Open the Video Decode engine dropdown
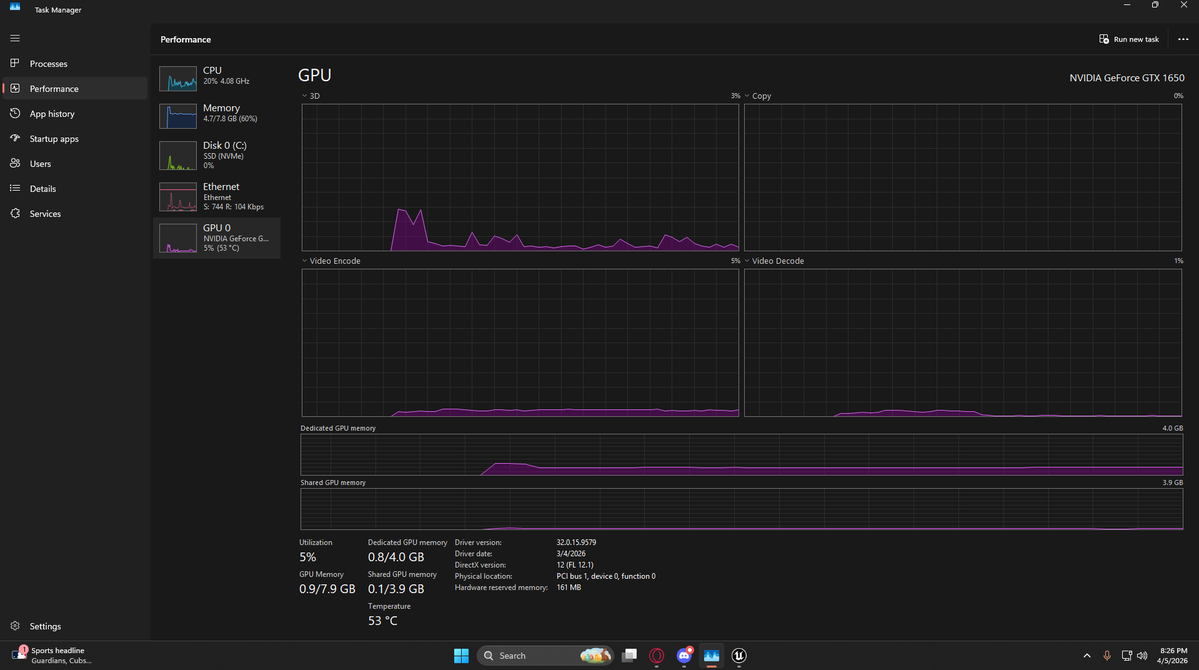The image size is (1199, 670). click(x=747, y=261)
